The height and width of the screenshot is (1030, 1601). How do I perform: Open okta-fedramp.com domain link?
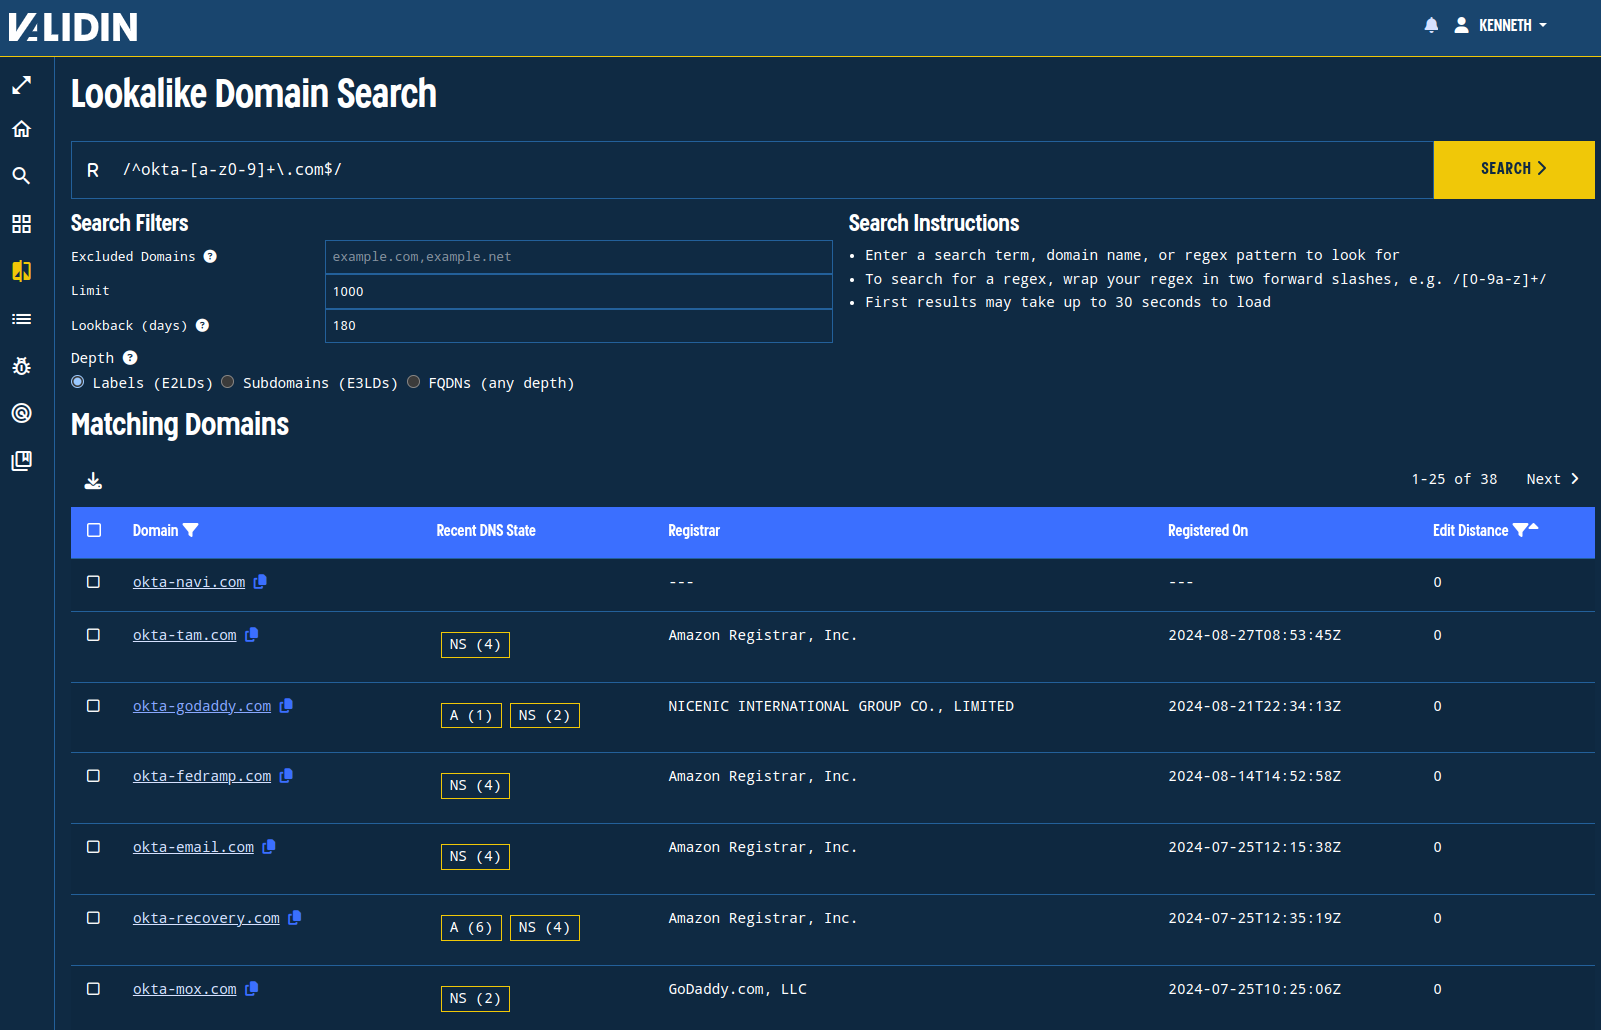[x=202, y=776]
